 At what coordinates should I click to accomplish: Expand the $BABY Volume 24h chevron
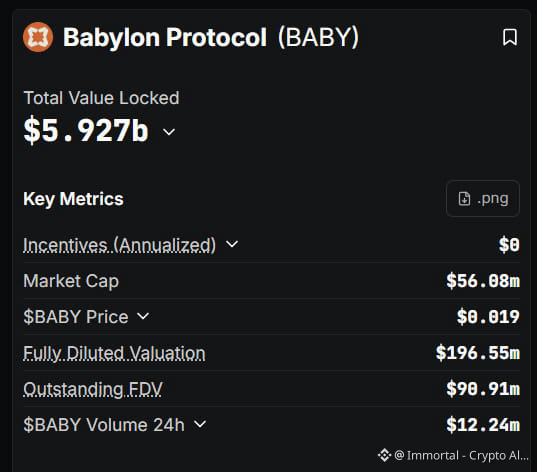tap(200, 424)
